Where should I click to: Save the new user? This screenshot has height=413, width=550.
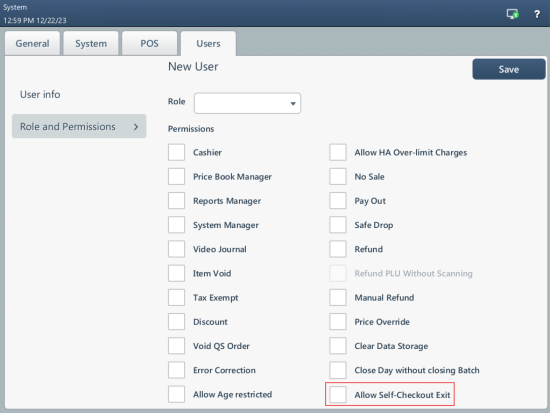pyautogui.click(x=509, y=69)
